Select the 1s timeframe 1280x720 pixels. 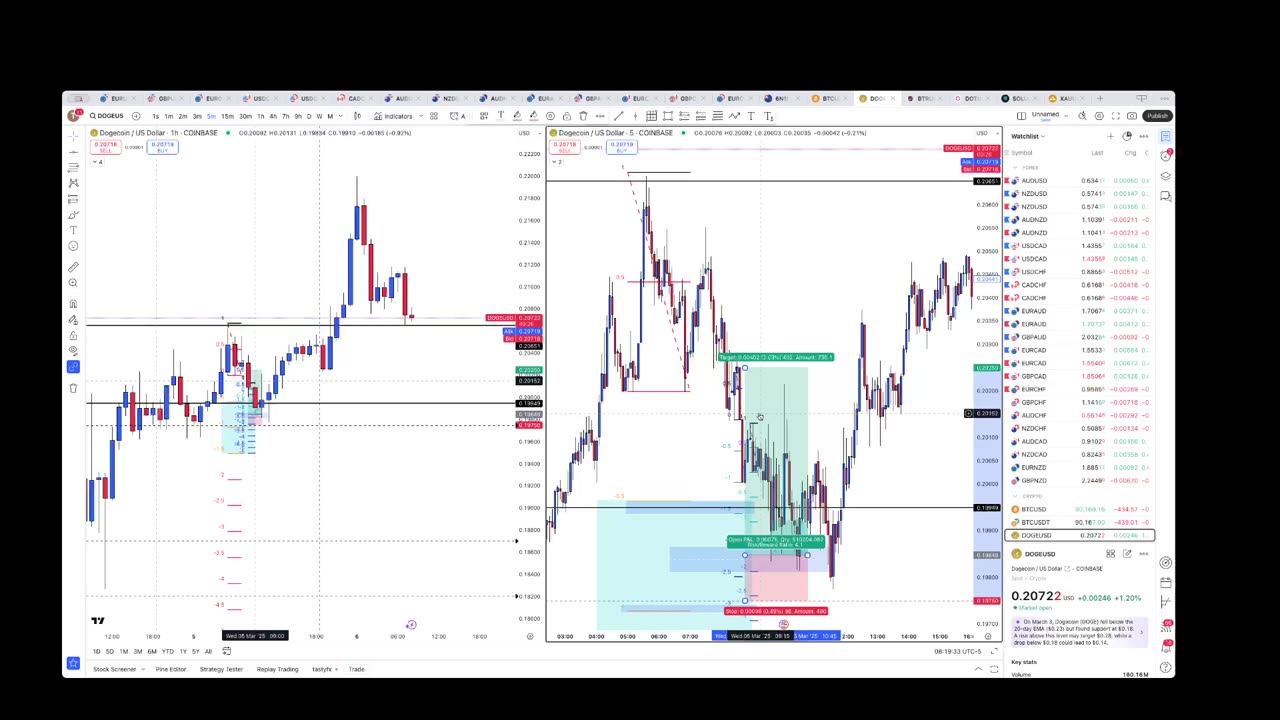click(155, 116)
